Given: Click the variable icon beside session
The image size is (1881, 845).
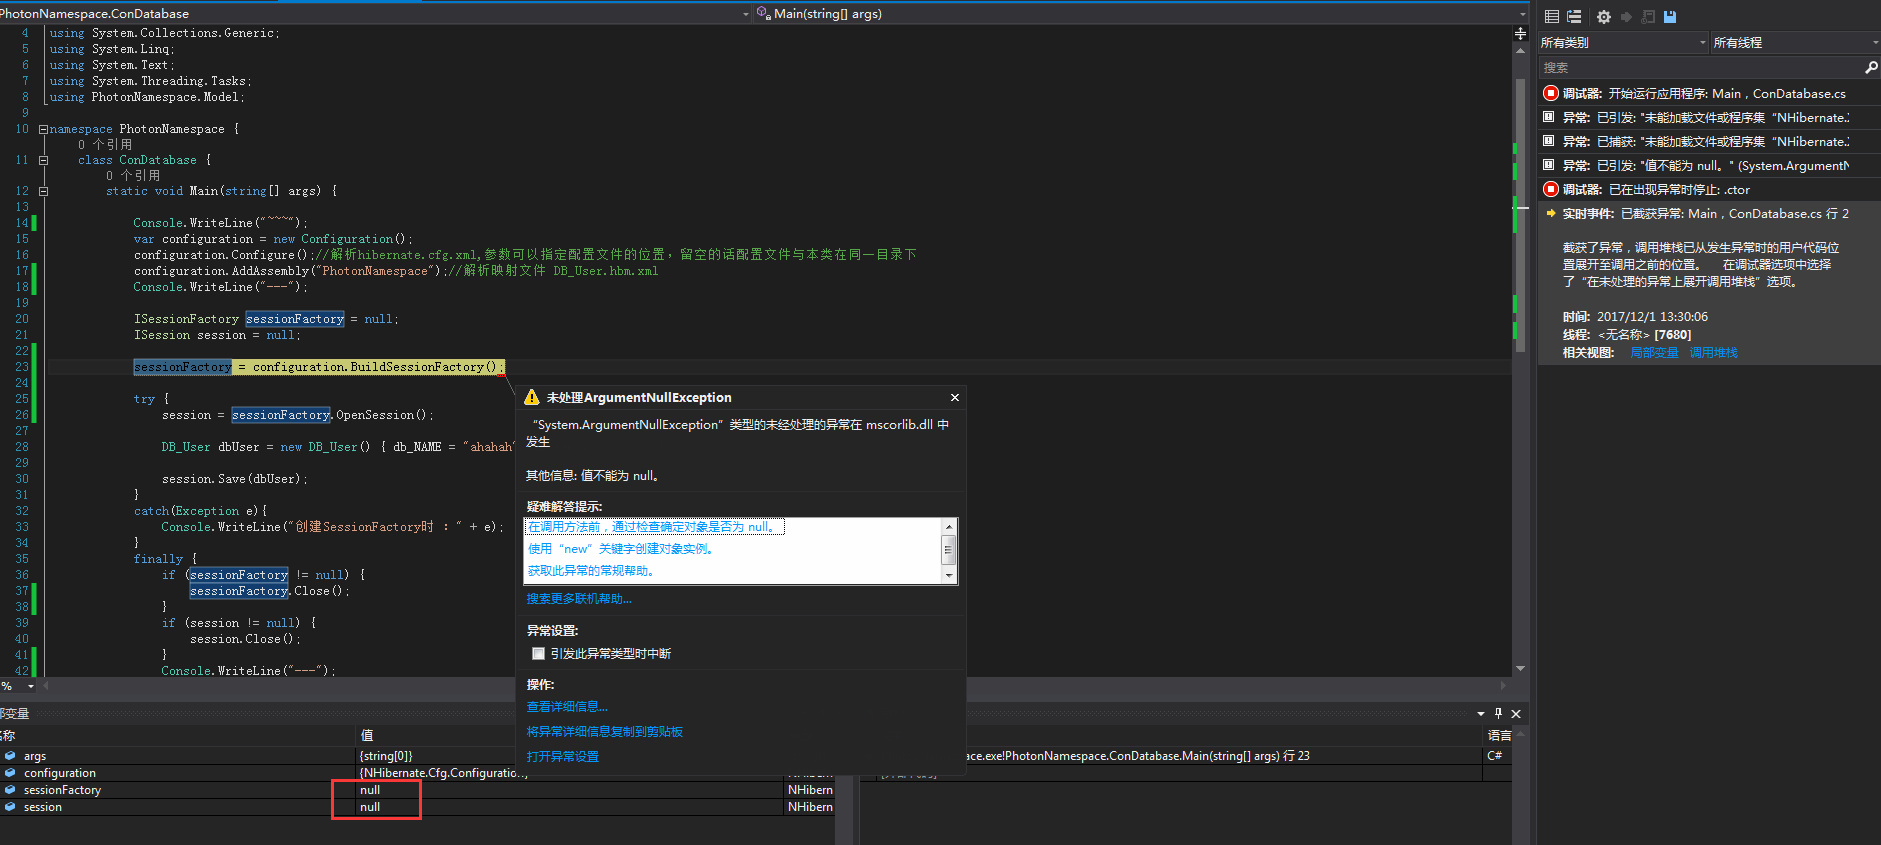Looking at the screenshot, I should coord(10,807).
